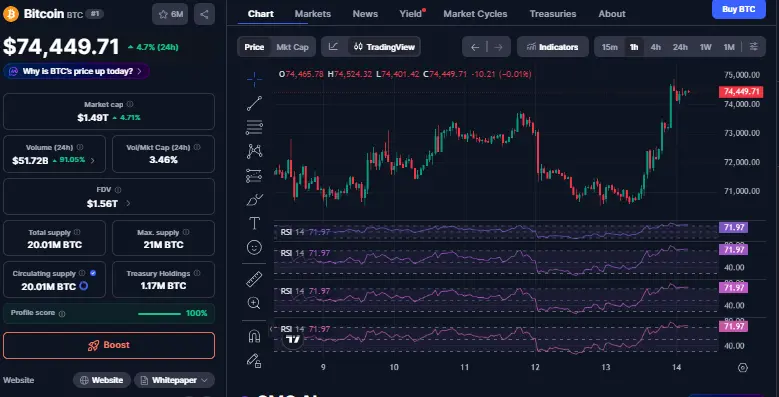Click the Buy BTC button
779x397 pixels.
tap(738, 9)
